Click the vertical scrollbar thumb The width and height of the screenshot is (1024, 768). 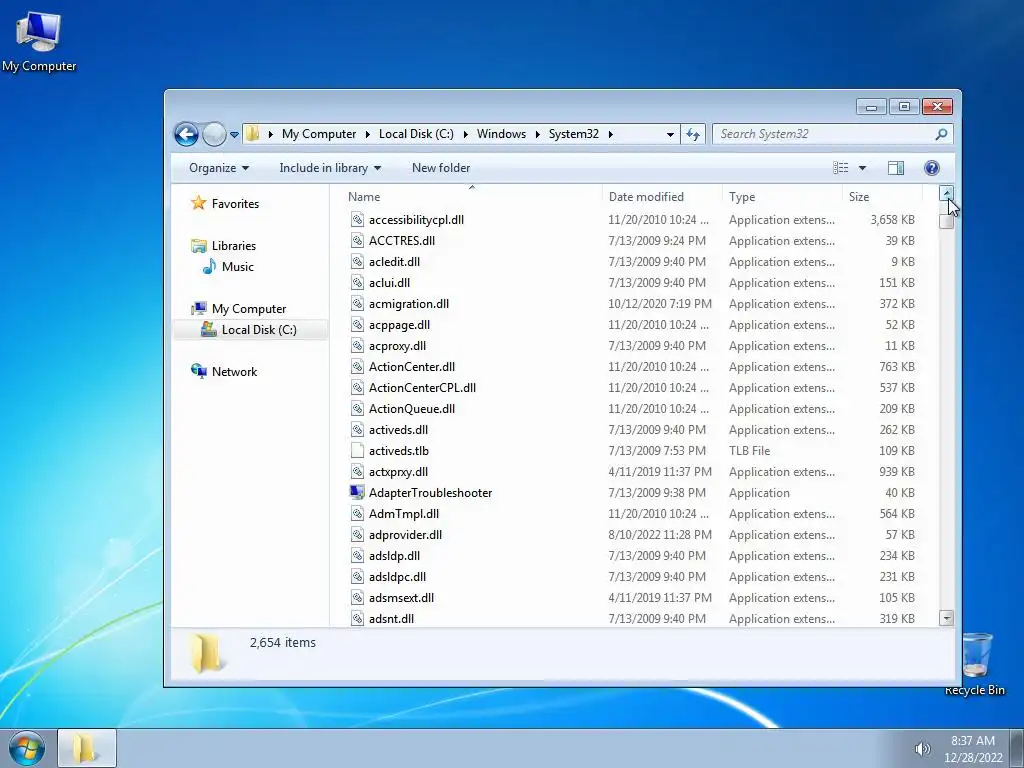946,221
